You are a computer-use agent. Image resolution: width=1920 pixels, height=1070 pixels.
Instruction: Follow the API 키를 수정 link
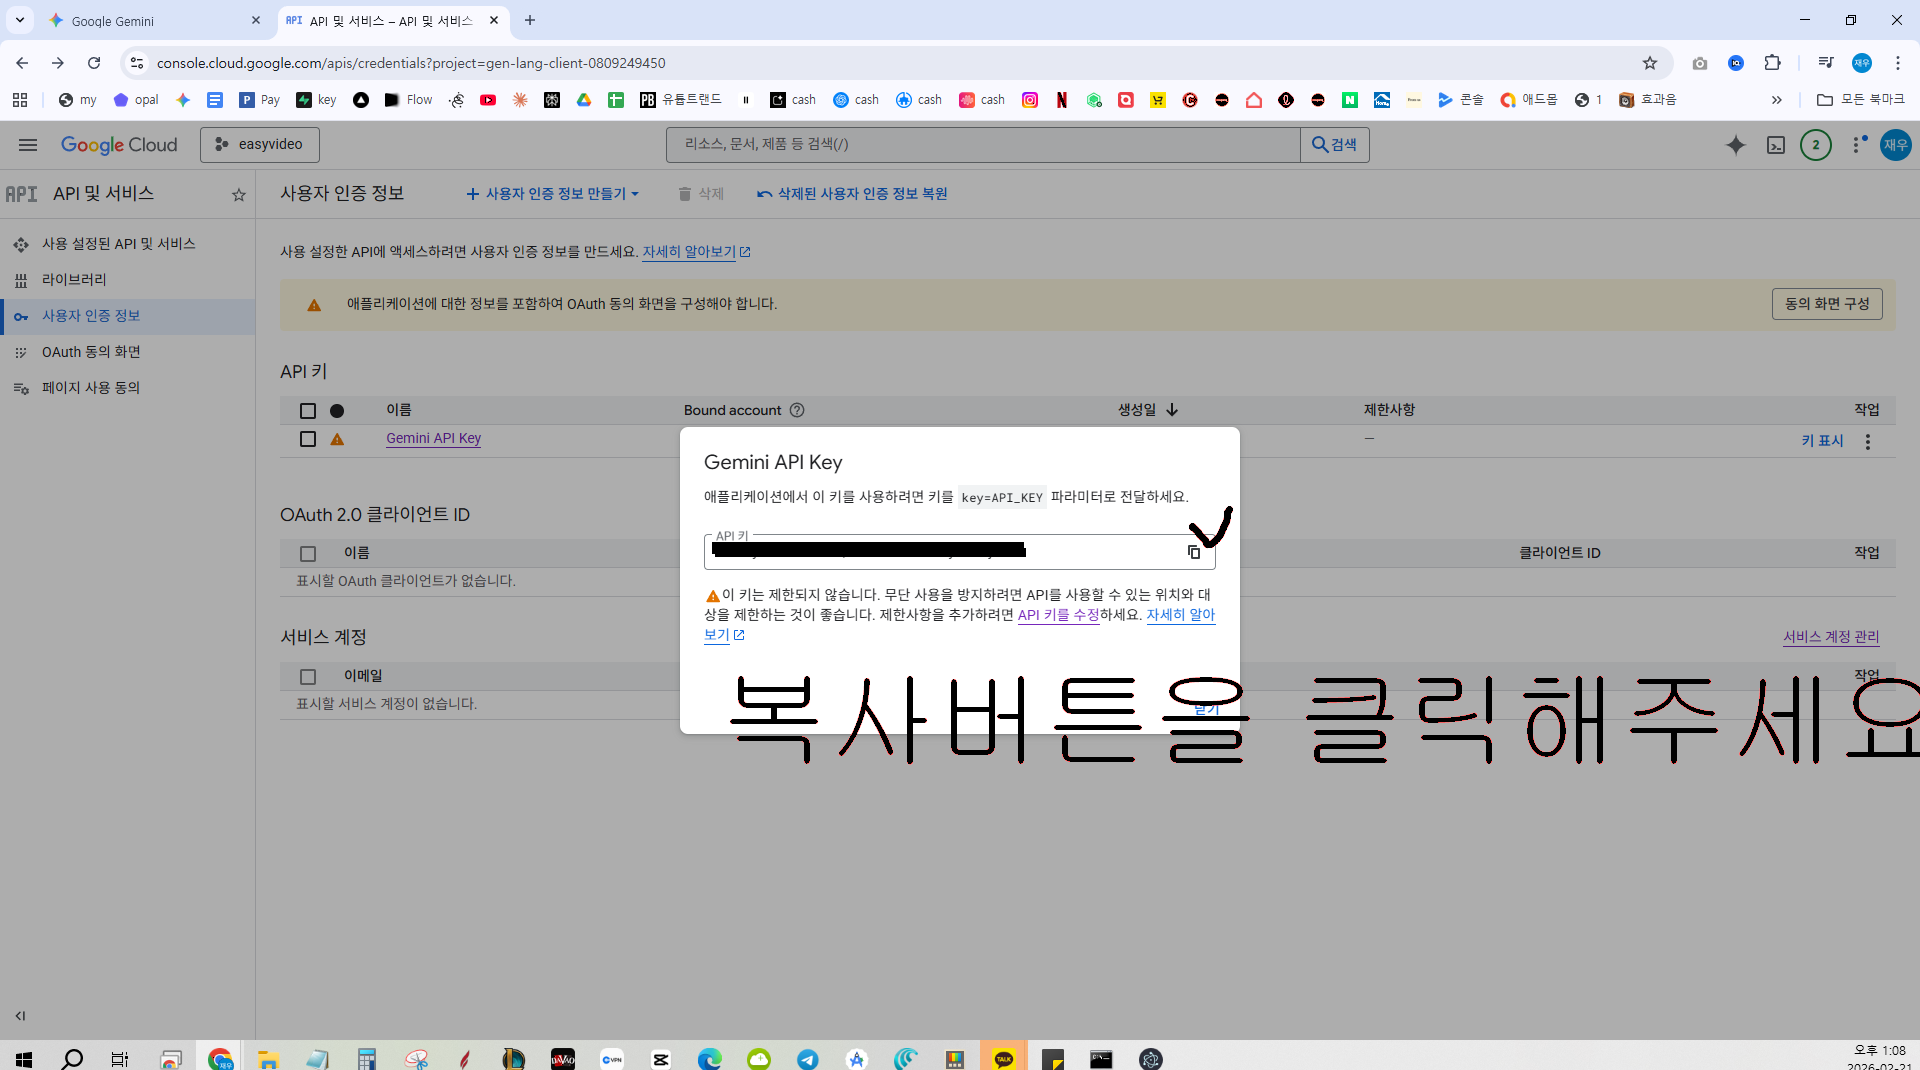[1058, 615]
